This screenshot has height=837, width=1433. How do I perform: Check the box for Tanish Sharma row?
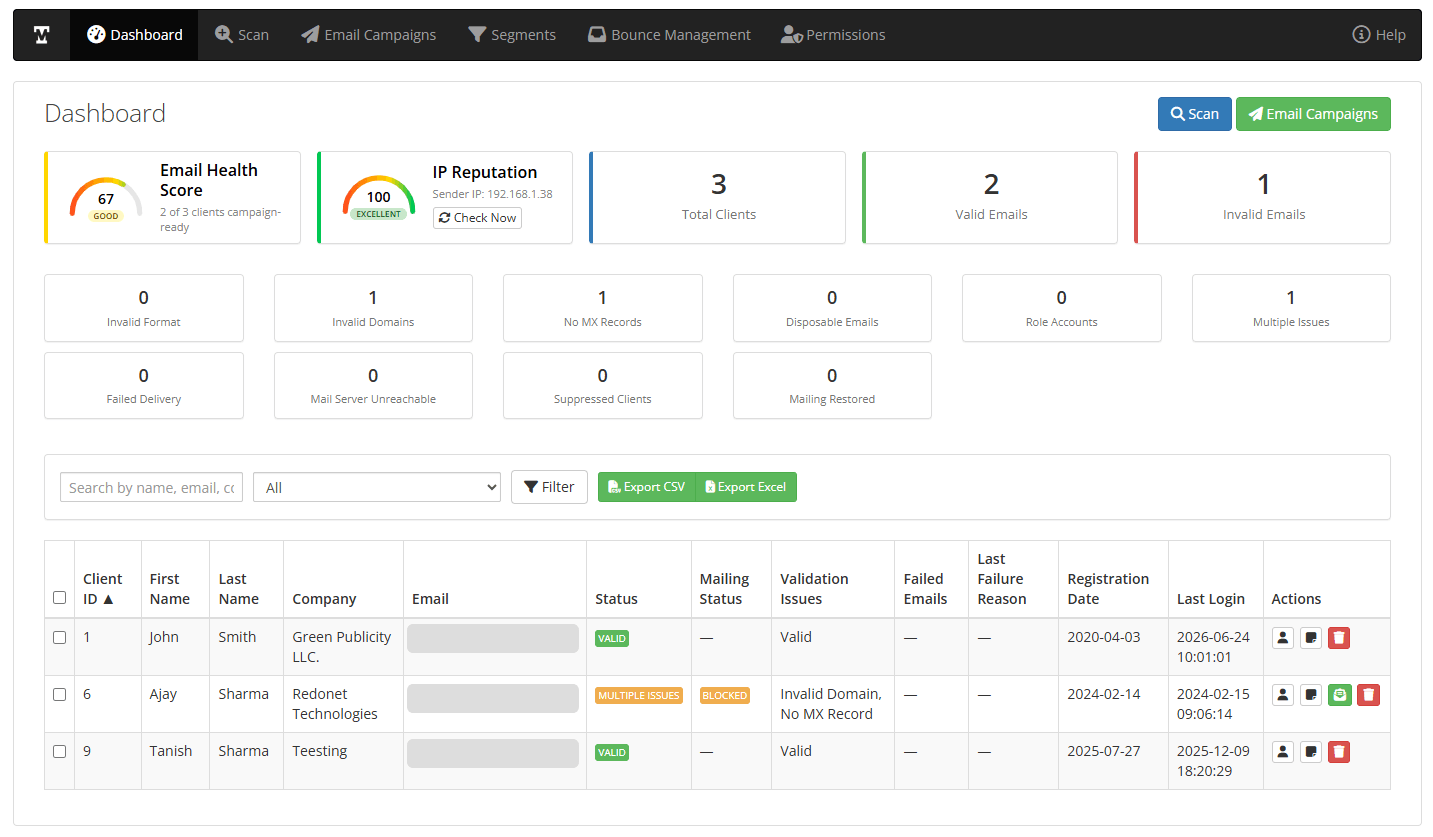[59, 751]
